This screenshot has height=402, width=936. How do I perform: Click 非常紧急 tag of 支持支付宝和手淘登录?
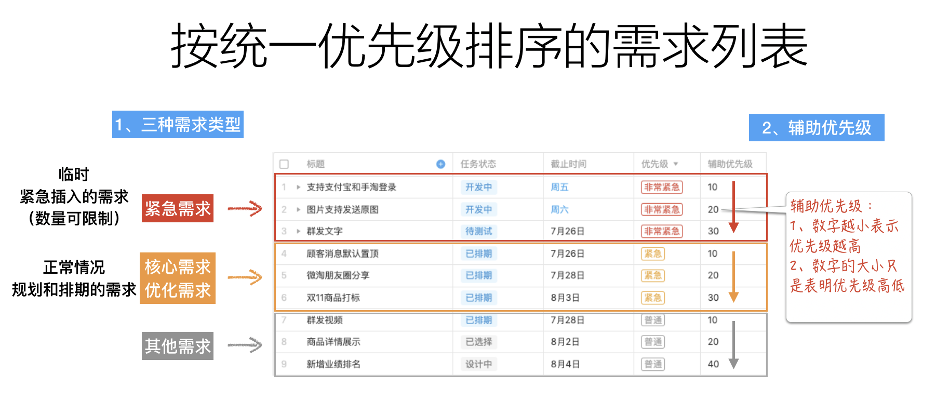tap(662, 187)
